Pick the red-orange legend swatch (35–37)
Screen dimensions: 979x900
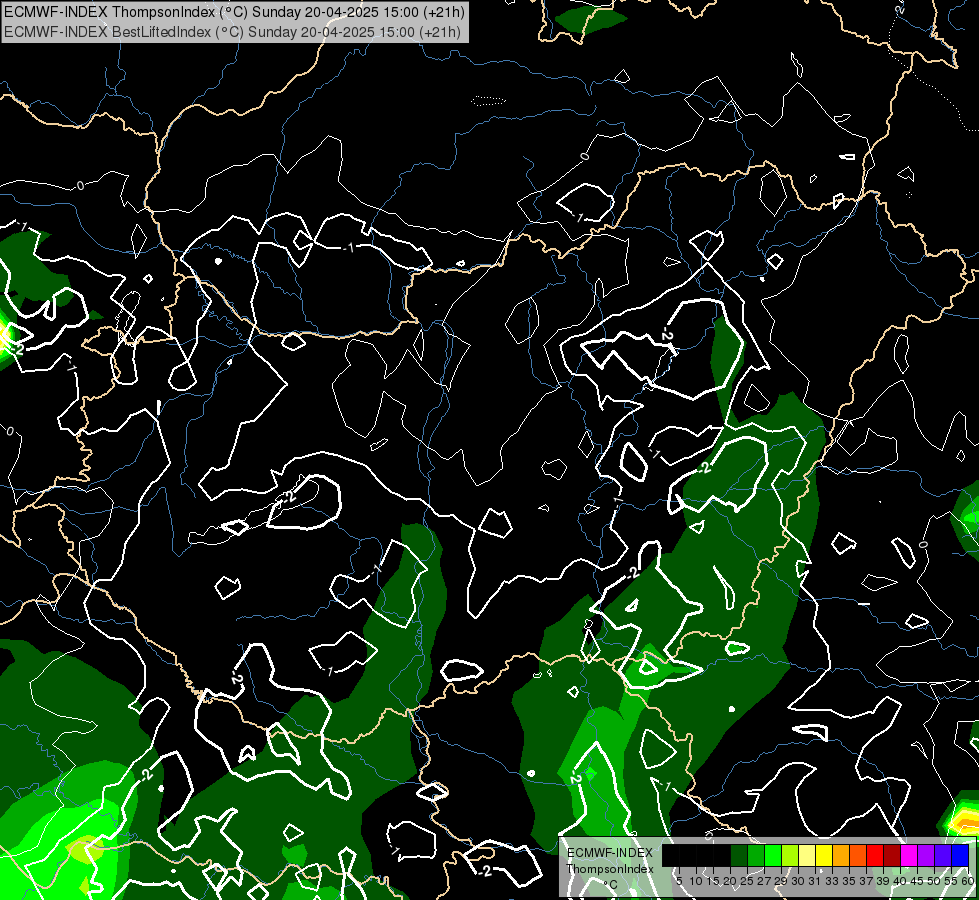[858, 855]
